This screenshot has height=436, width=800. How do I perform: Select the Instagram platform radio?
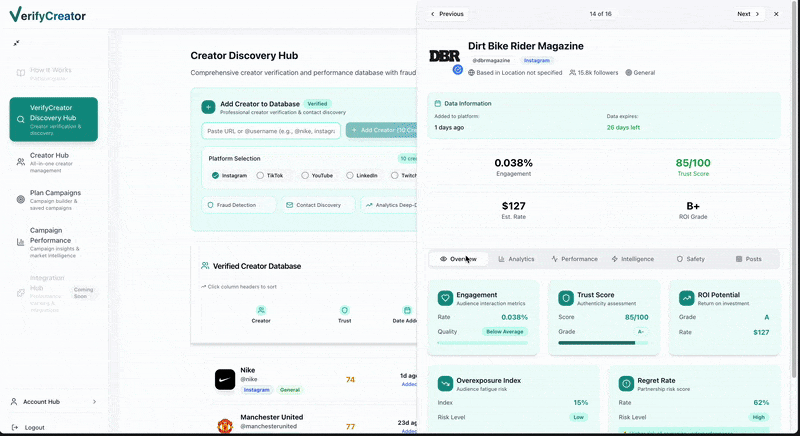point(215,175)
